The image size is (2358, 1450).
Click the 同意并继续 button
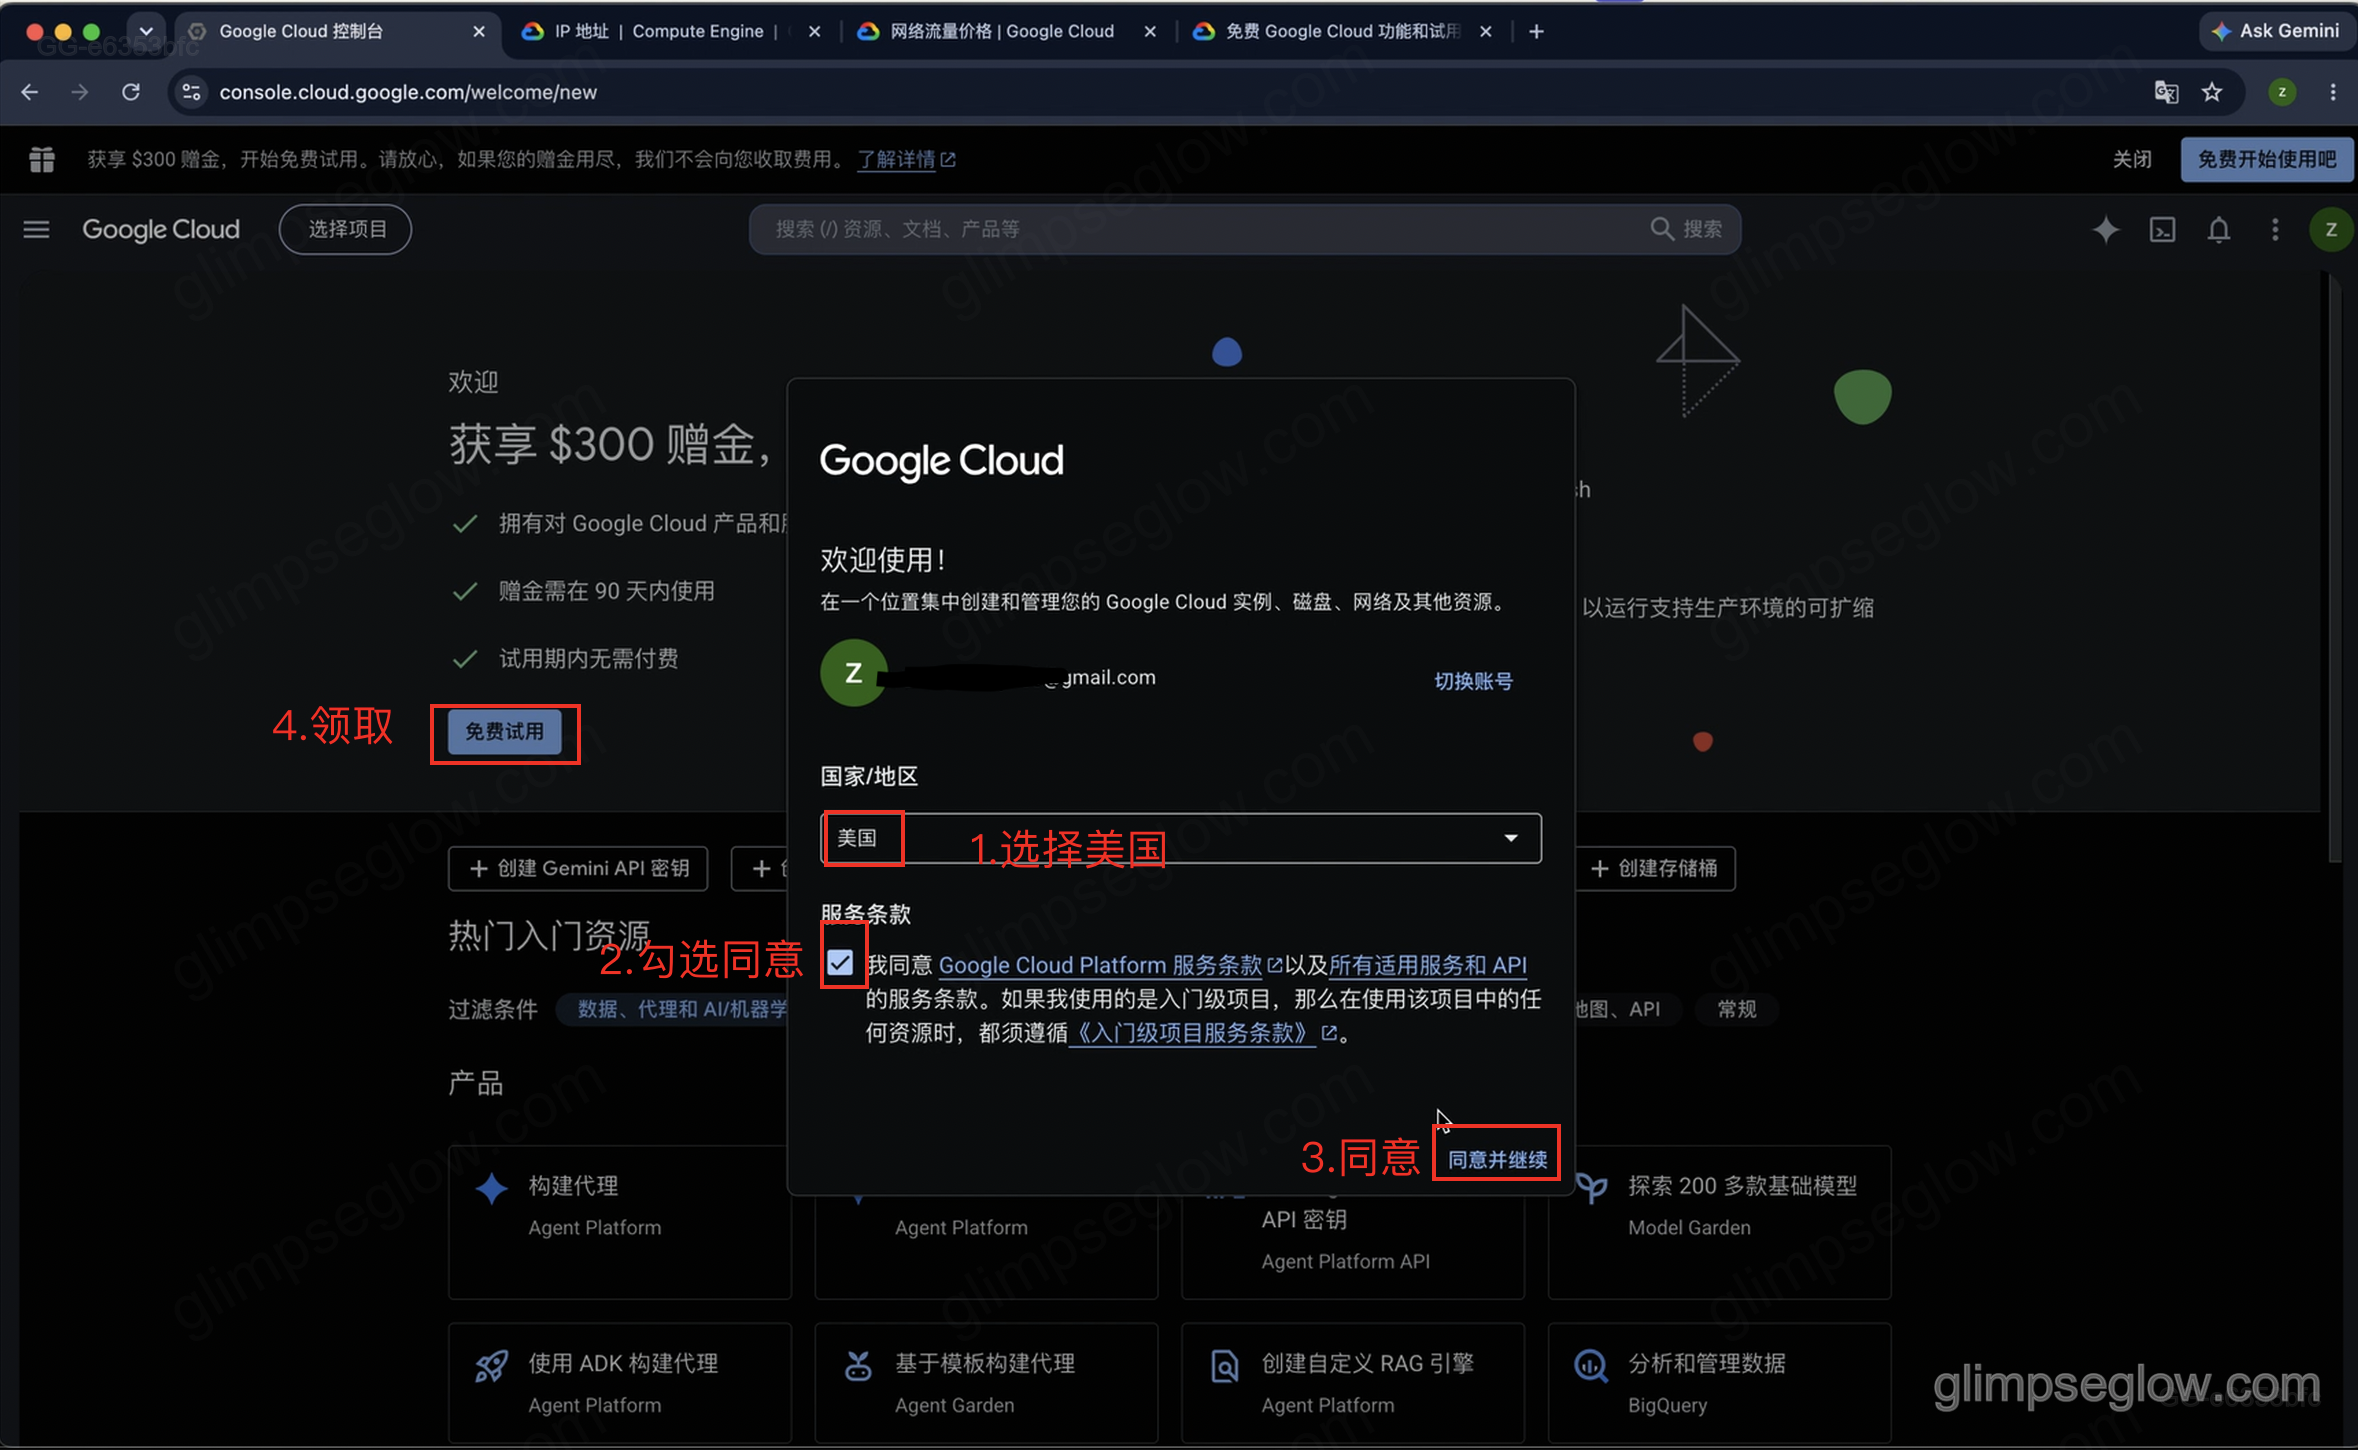[1497, 1159]
